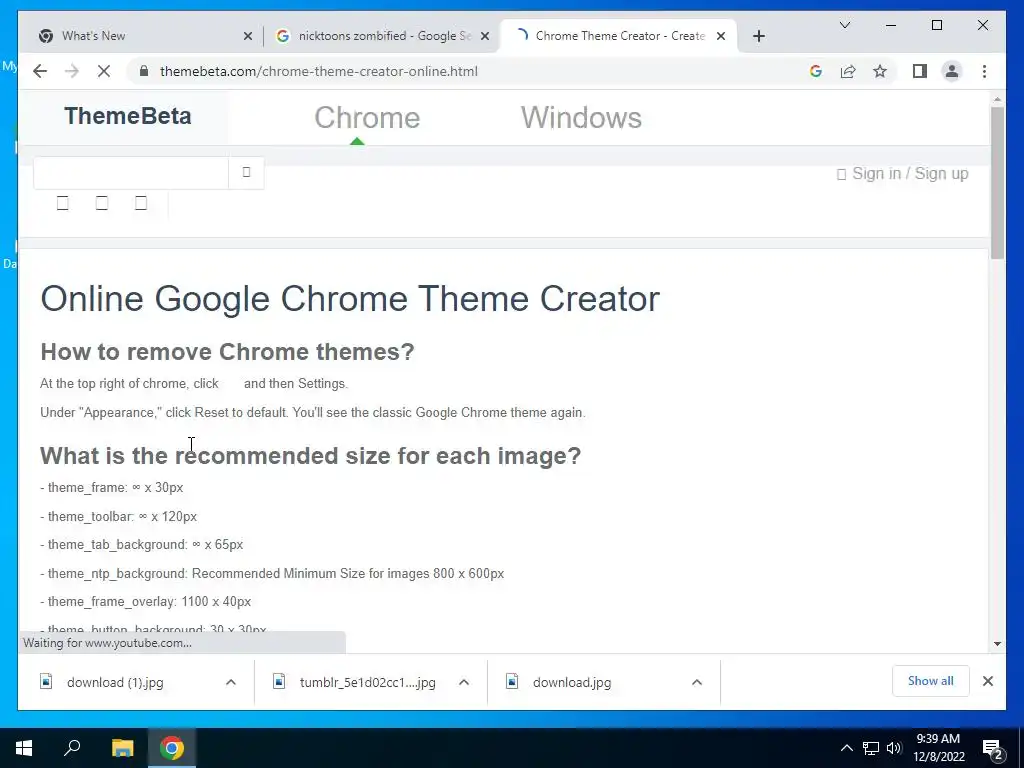Switch to the What's New tab
This screenshot has height=768, width=1024.
(140, 36)
